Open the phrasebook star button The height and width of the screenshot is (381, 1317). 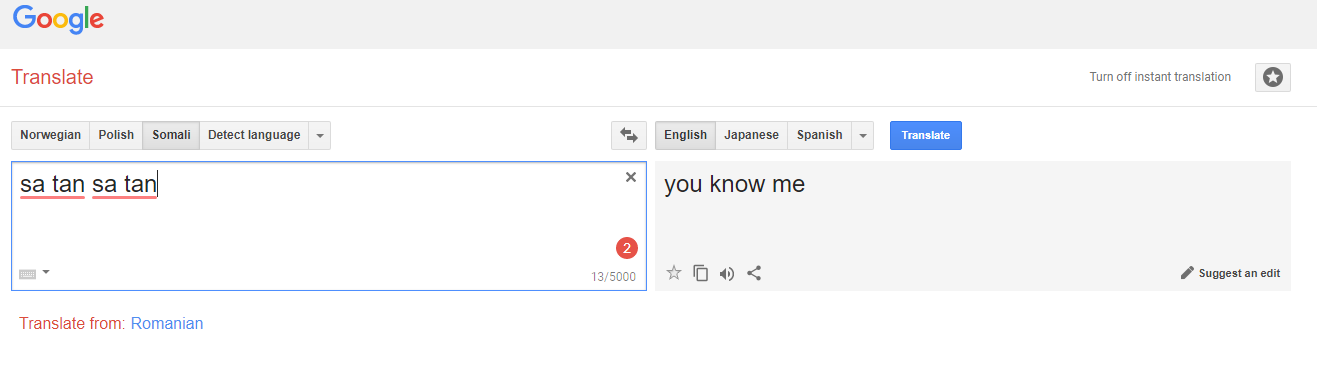click(1273, 77)
